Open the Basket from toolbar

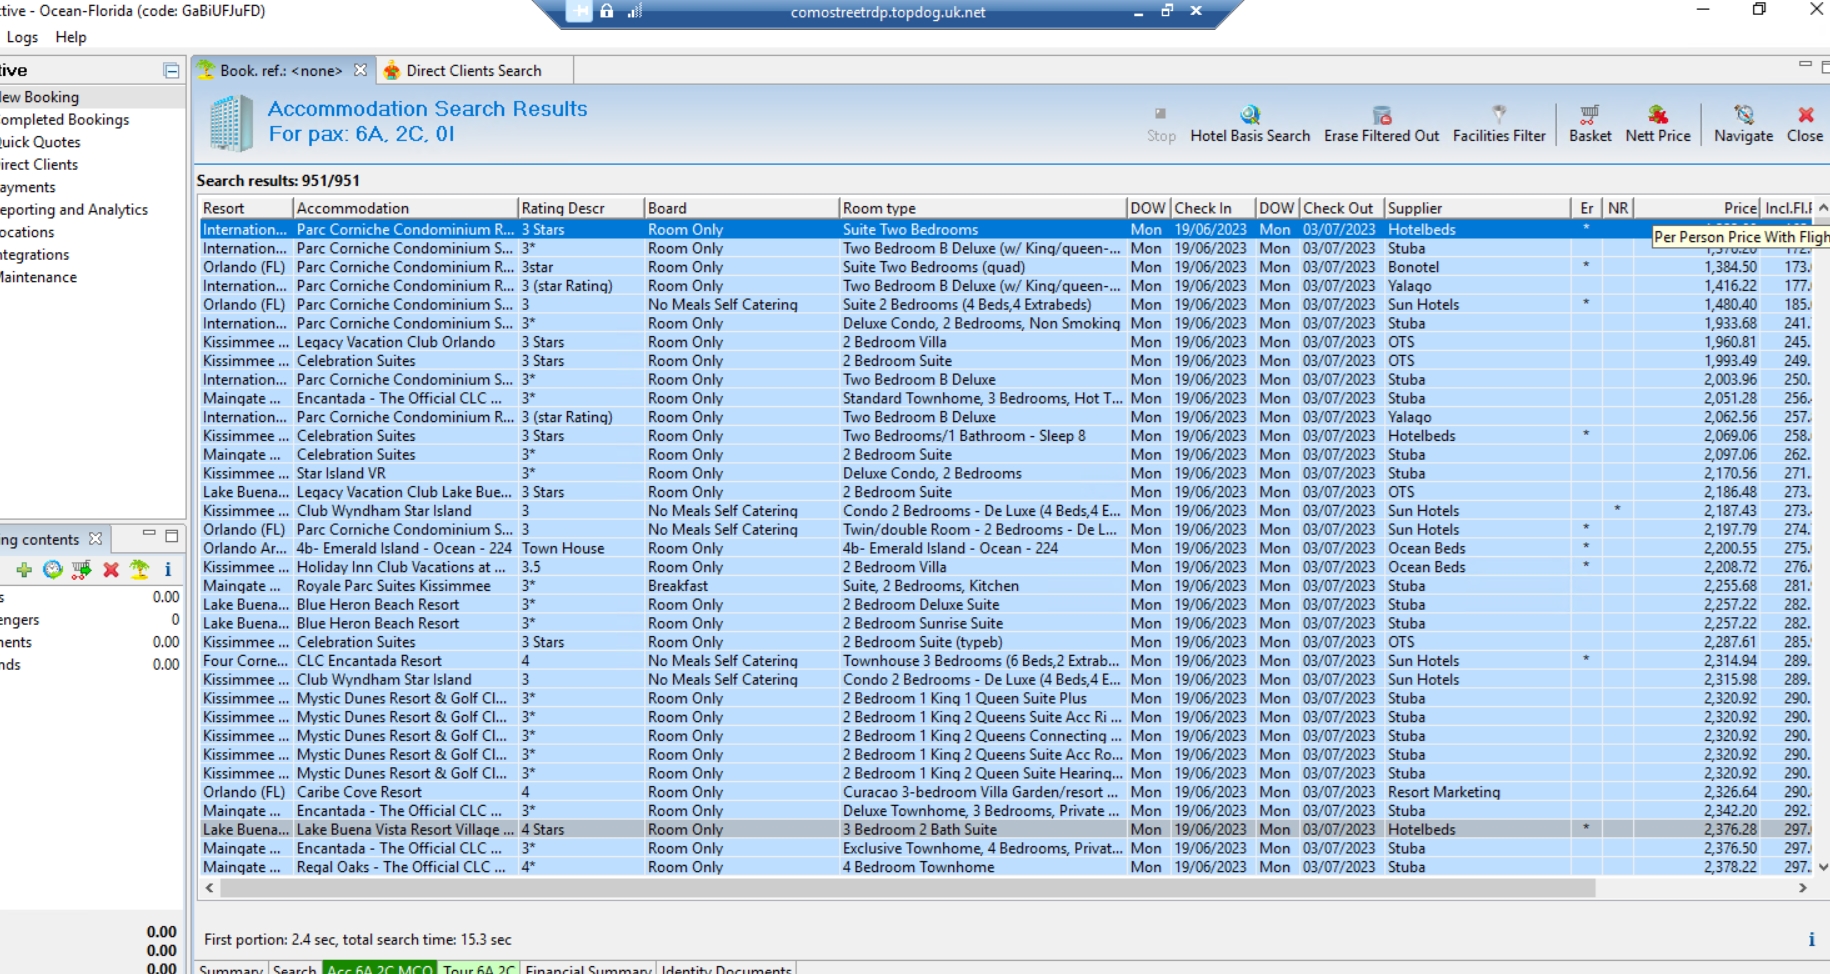(1590, 124)
